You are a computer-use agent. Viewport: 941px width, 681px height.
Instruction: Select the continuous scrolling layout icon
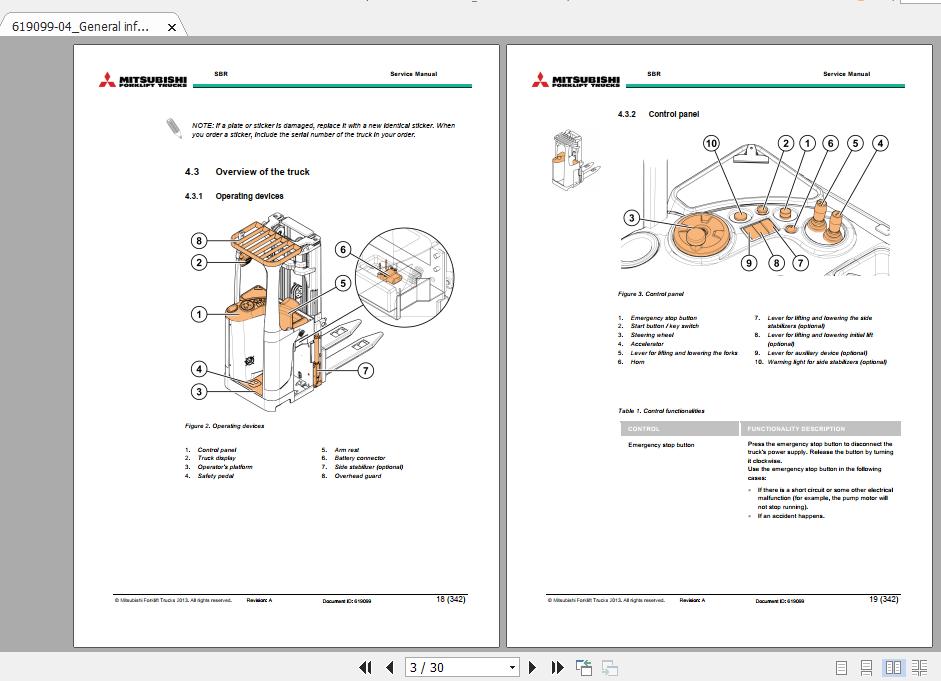tap(866, 667)
